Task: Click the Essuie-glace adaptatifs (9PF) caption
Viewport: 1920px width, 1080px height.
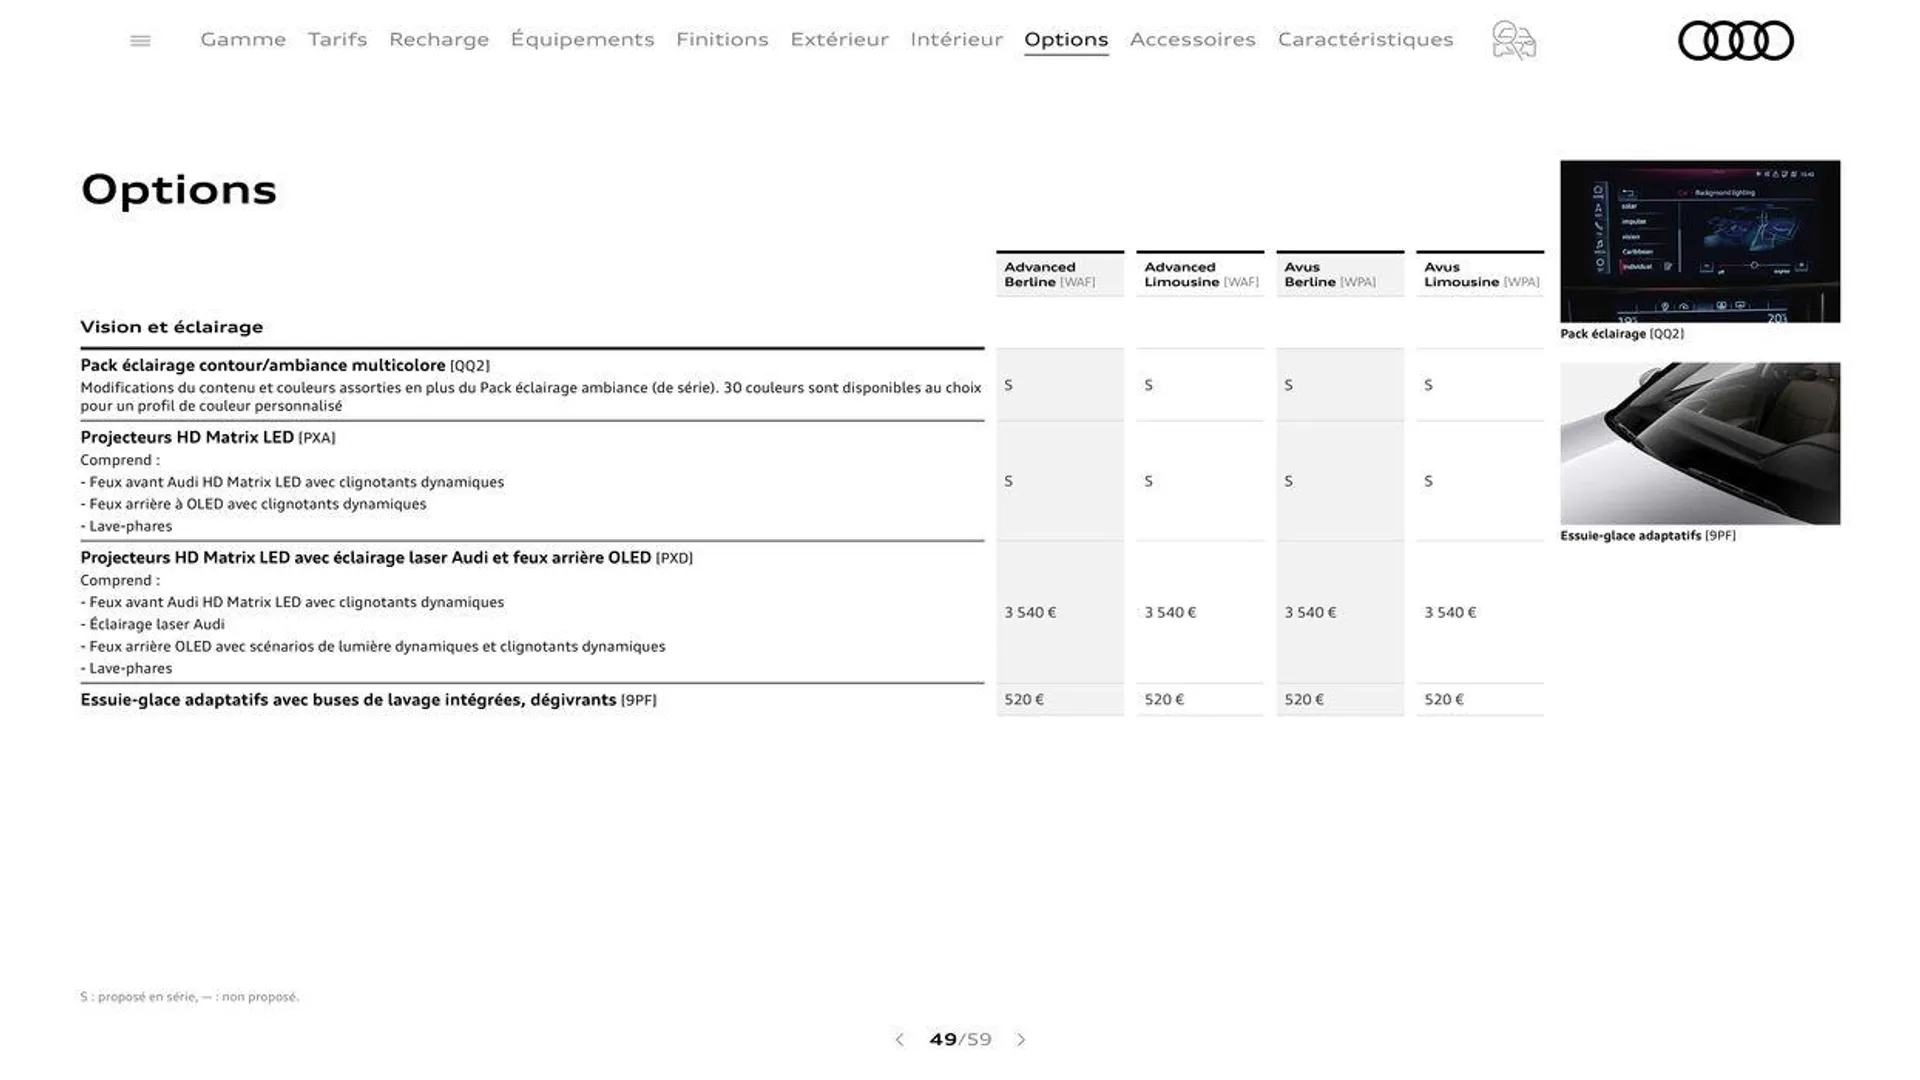Action: 1648,536
